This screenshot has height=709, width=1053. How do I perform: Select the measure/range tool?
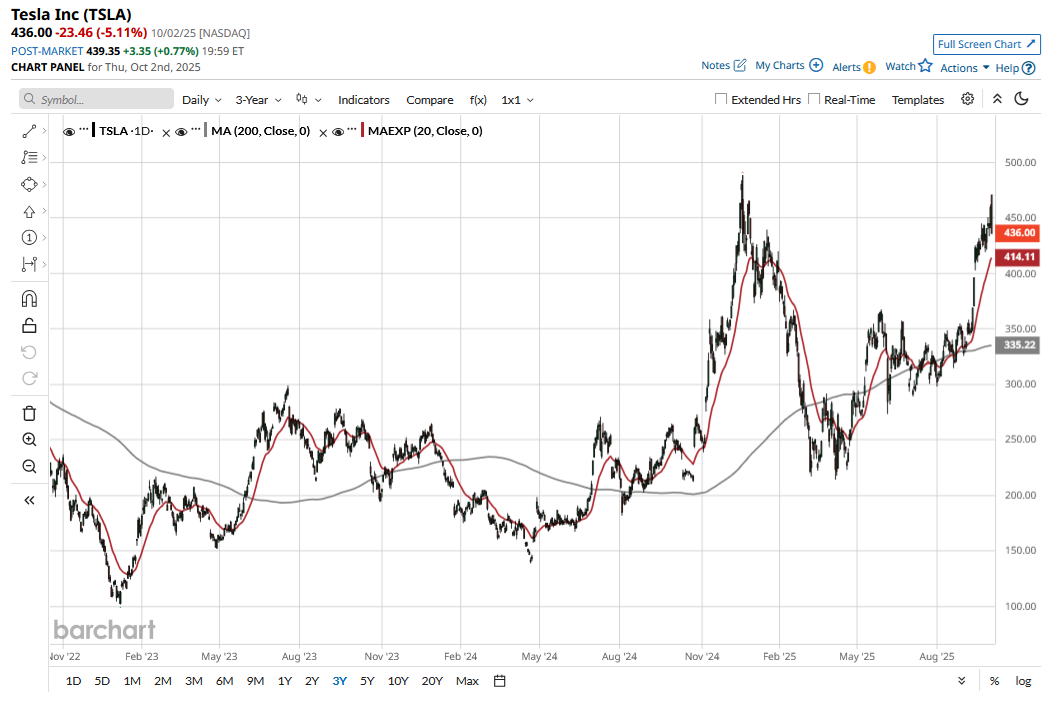coord(29,265)
